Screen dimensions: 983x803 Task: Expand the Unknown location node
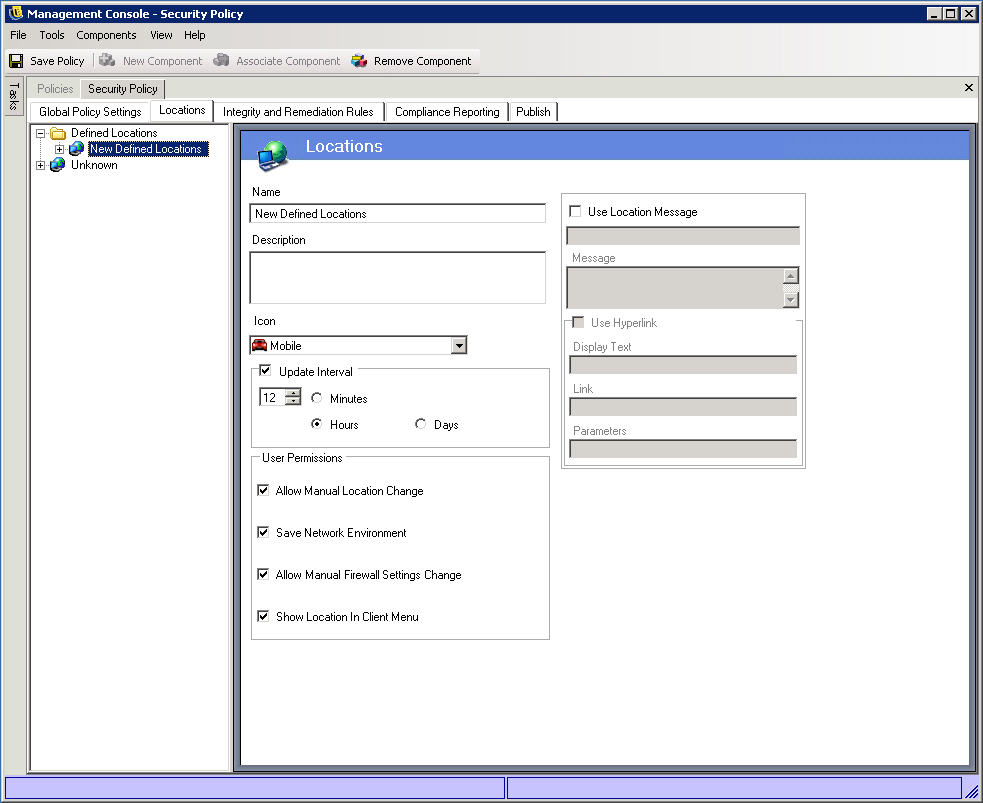point(41,165)
